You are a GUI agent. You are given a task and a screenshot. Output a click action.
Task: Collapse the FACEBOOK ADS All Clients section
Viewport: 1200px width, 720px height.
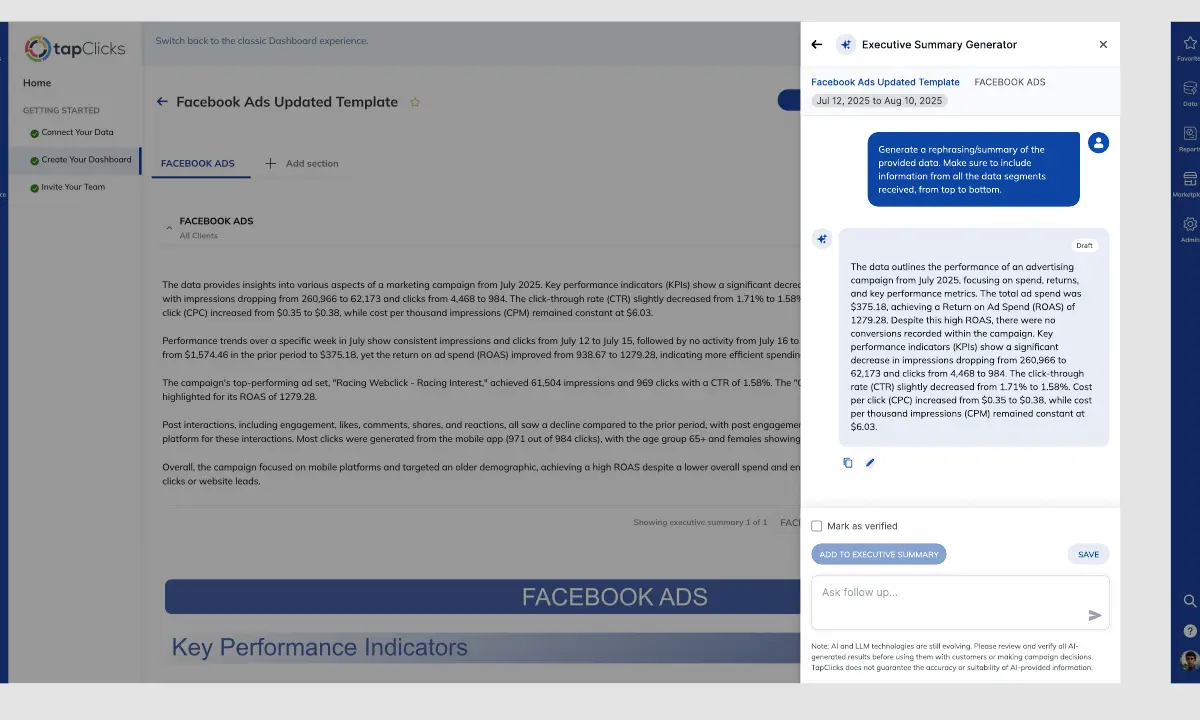click(x=168, y=228)
